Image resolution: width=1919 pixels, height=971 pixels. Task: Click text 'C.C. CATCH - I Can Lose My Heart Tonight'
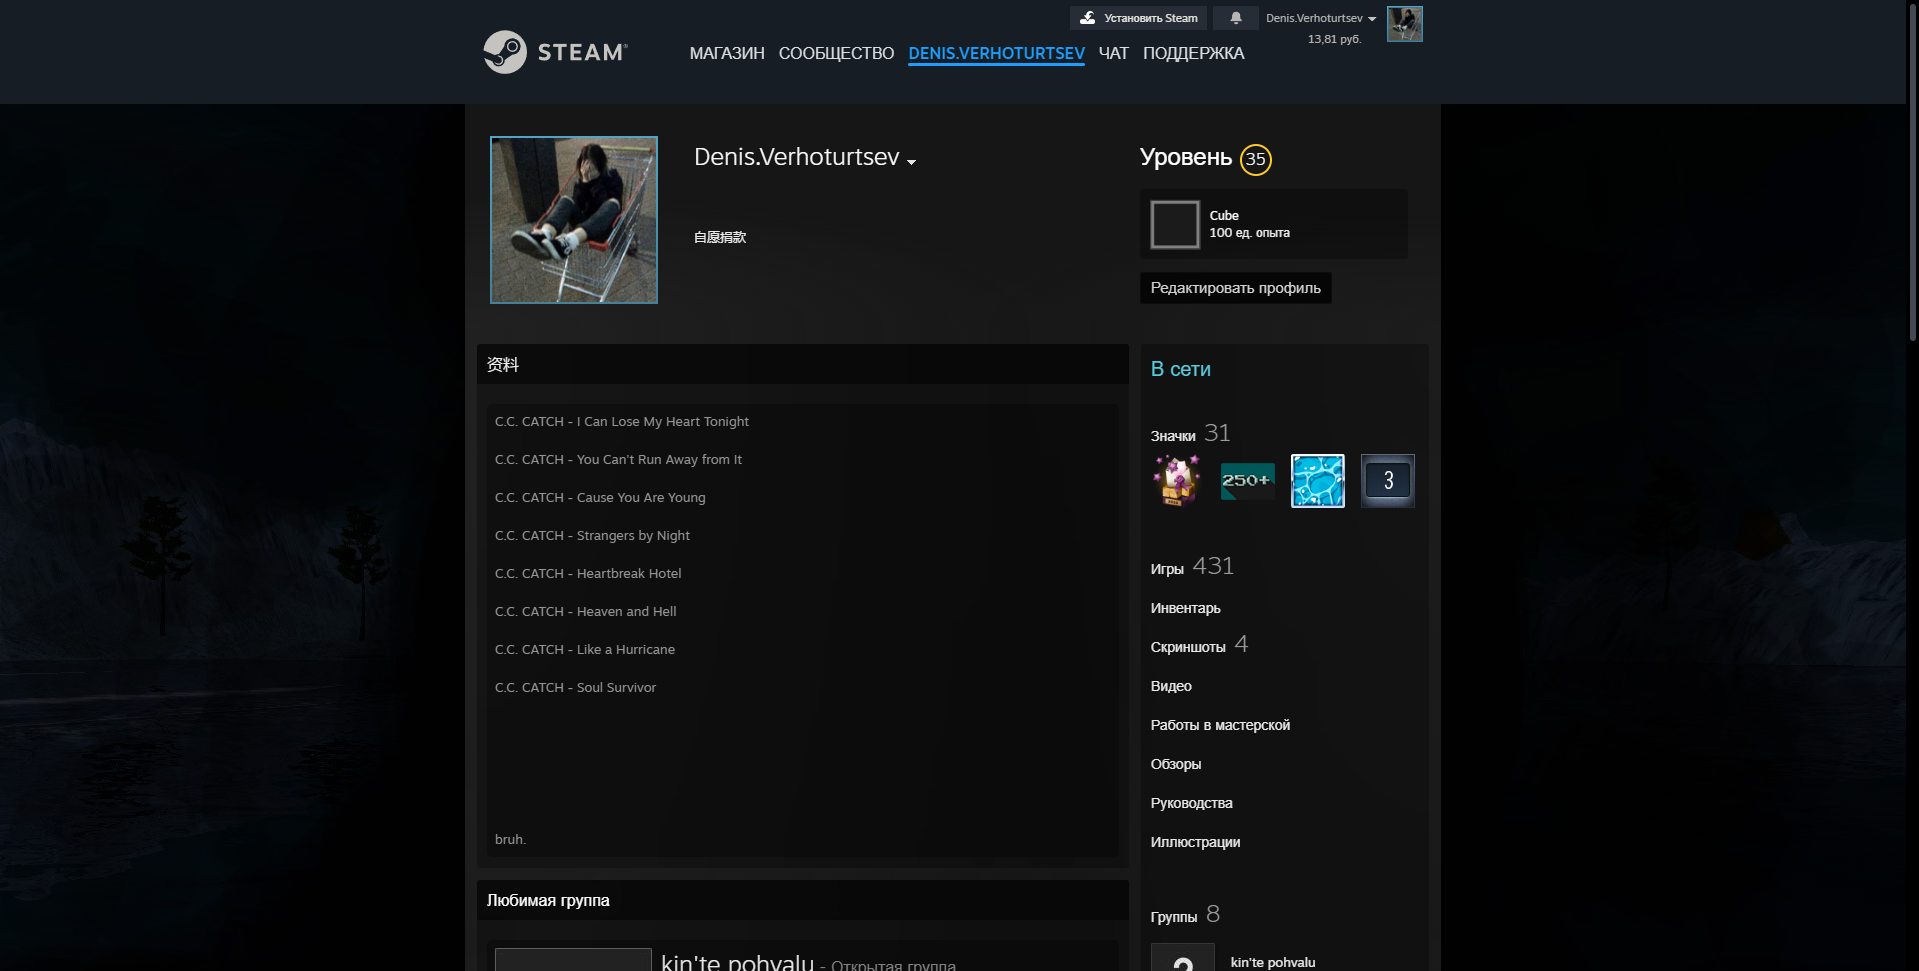[x=621, y=422]
